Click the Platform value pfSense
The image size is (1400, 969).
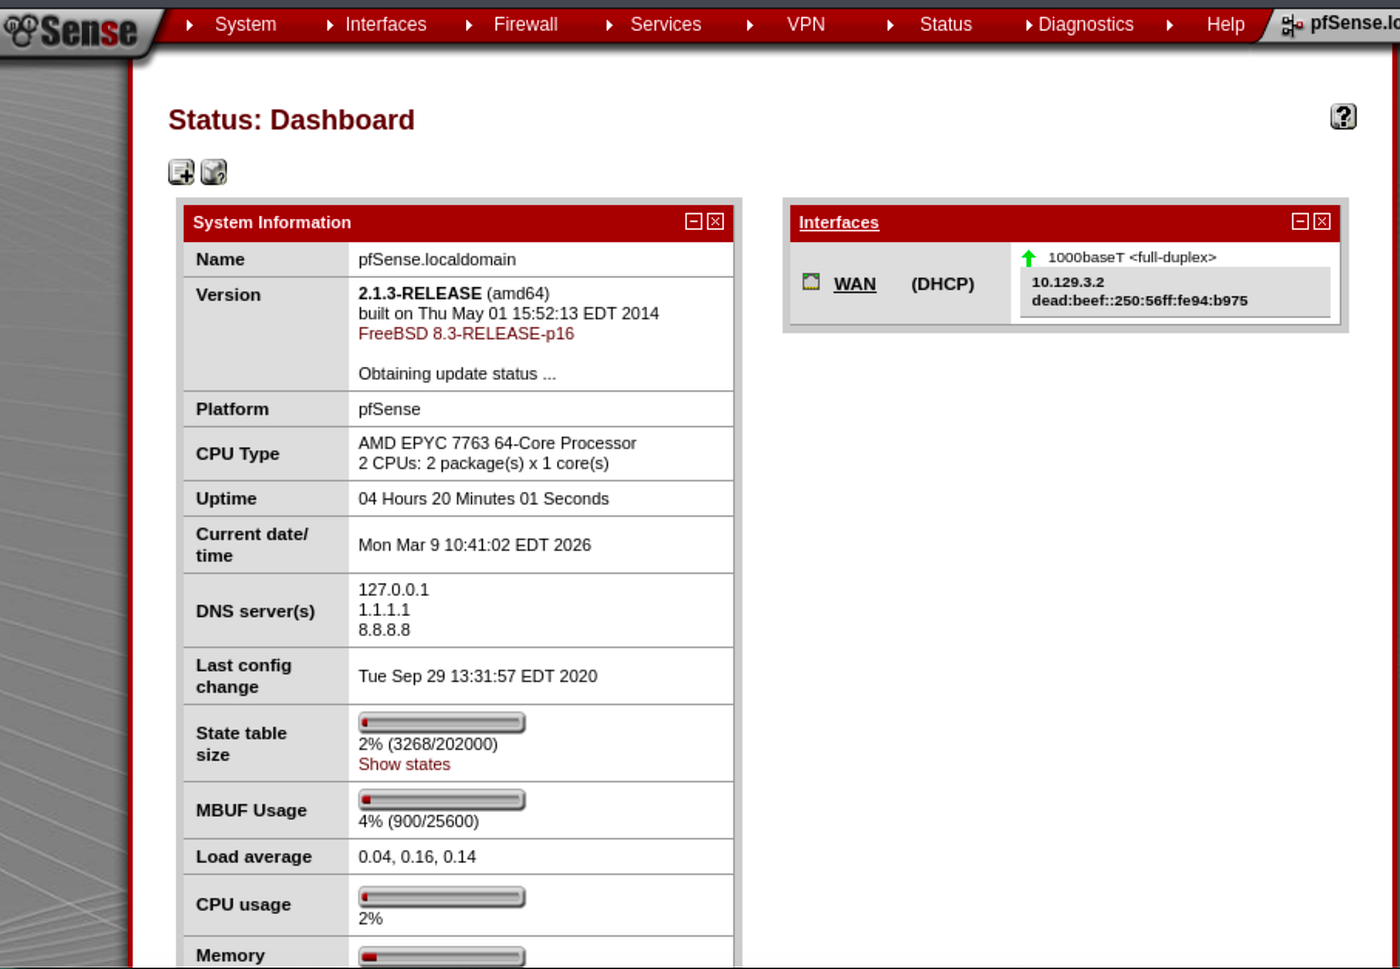(x=389, y=409)
